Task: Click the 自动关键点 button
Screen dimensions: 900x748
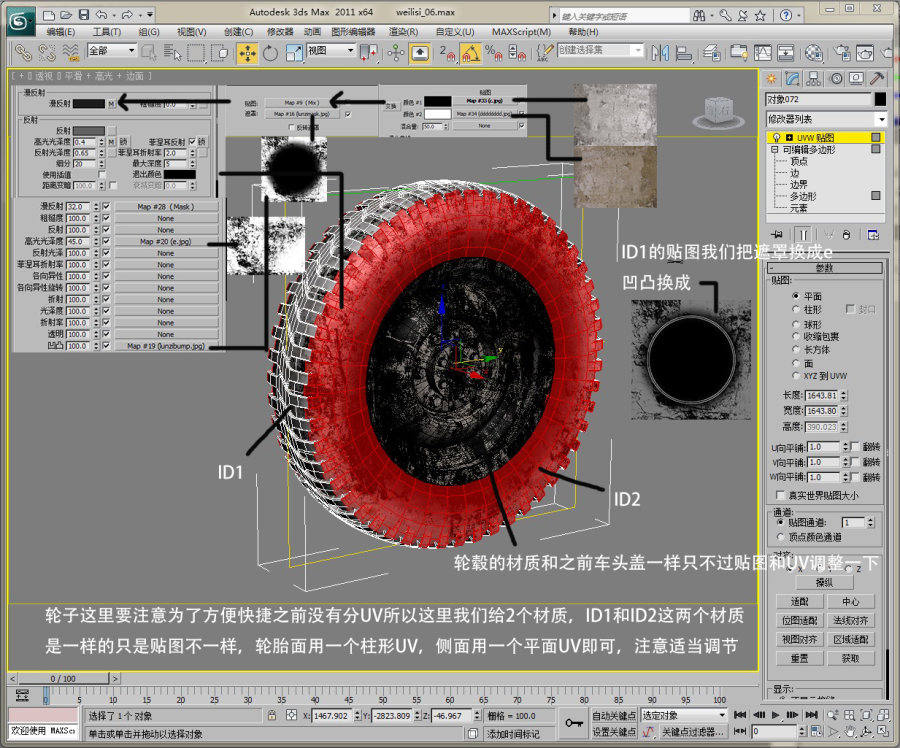Action: pyautogui.click(x=614, y=715)
